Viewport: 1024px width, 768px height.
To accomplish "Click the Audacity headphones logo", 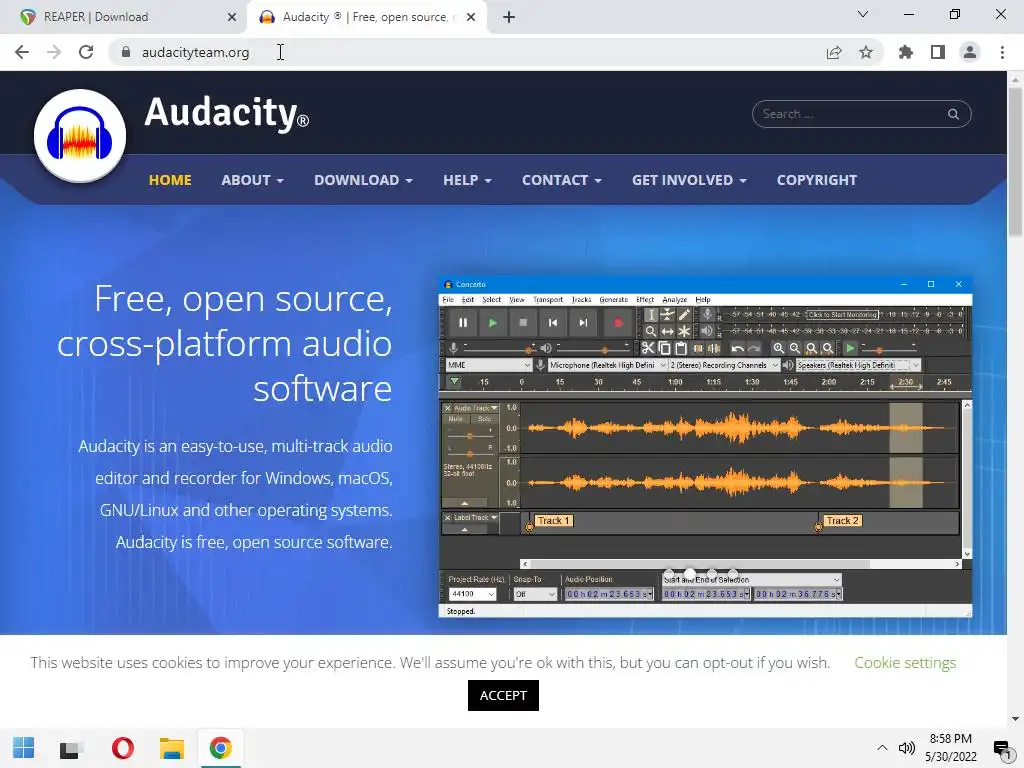I will (80, 135).
